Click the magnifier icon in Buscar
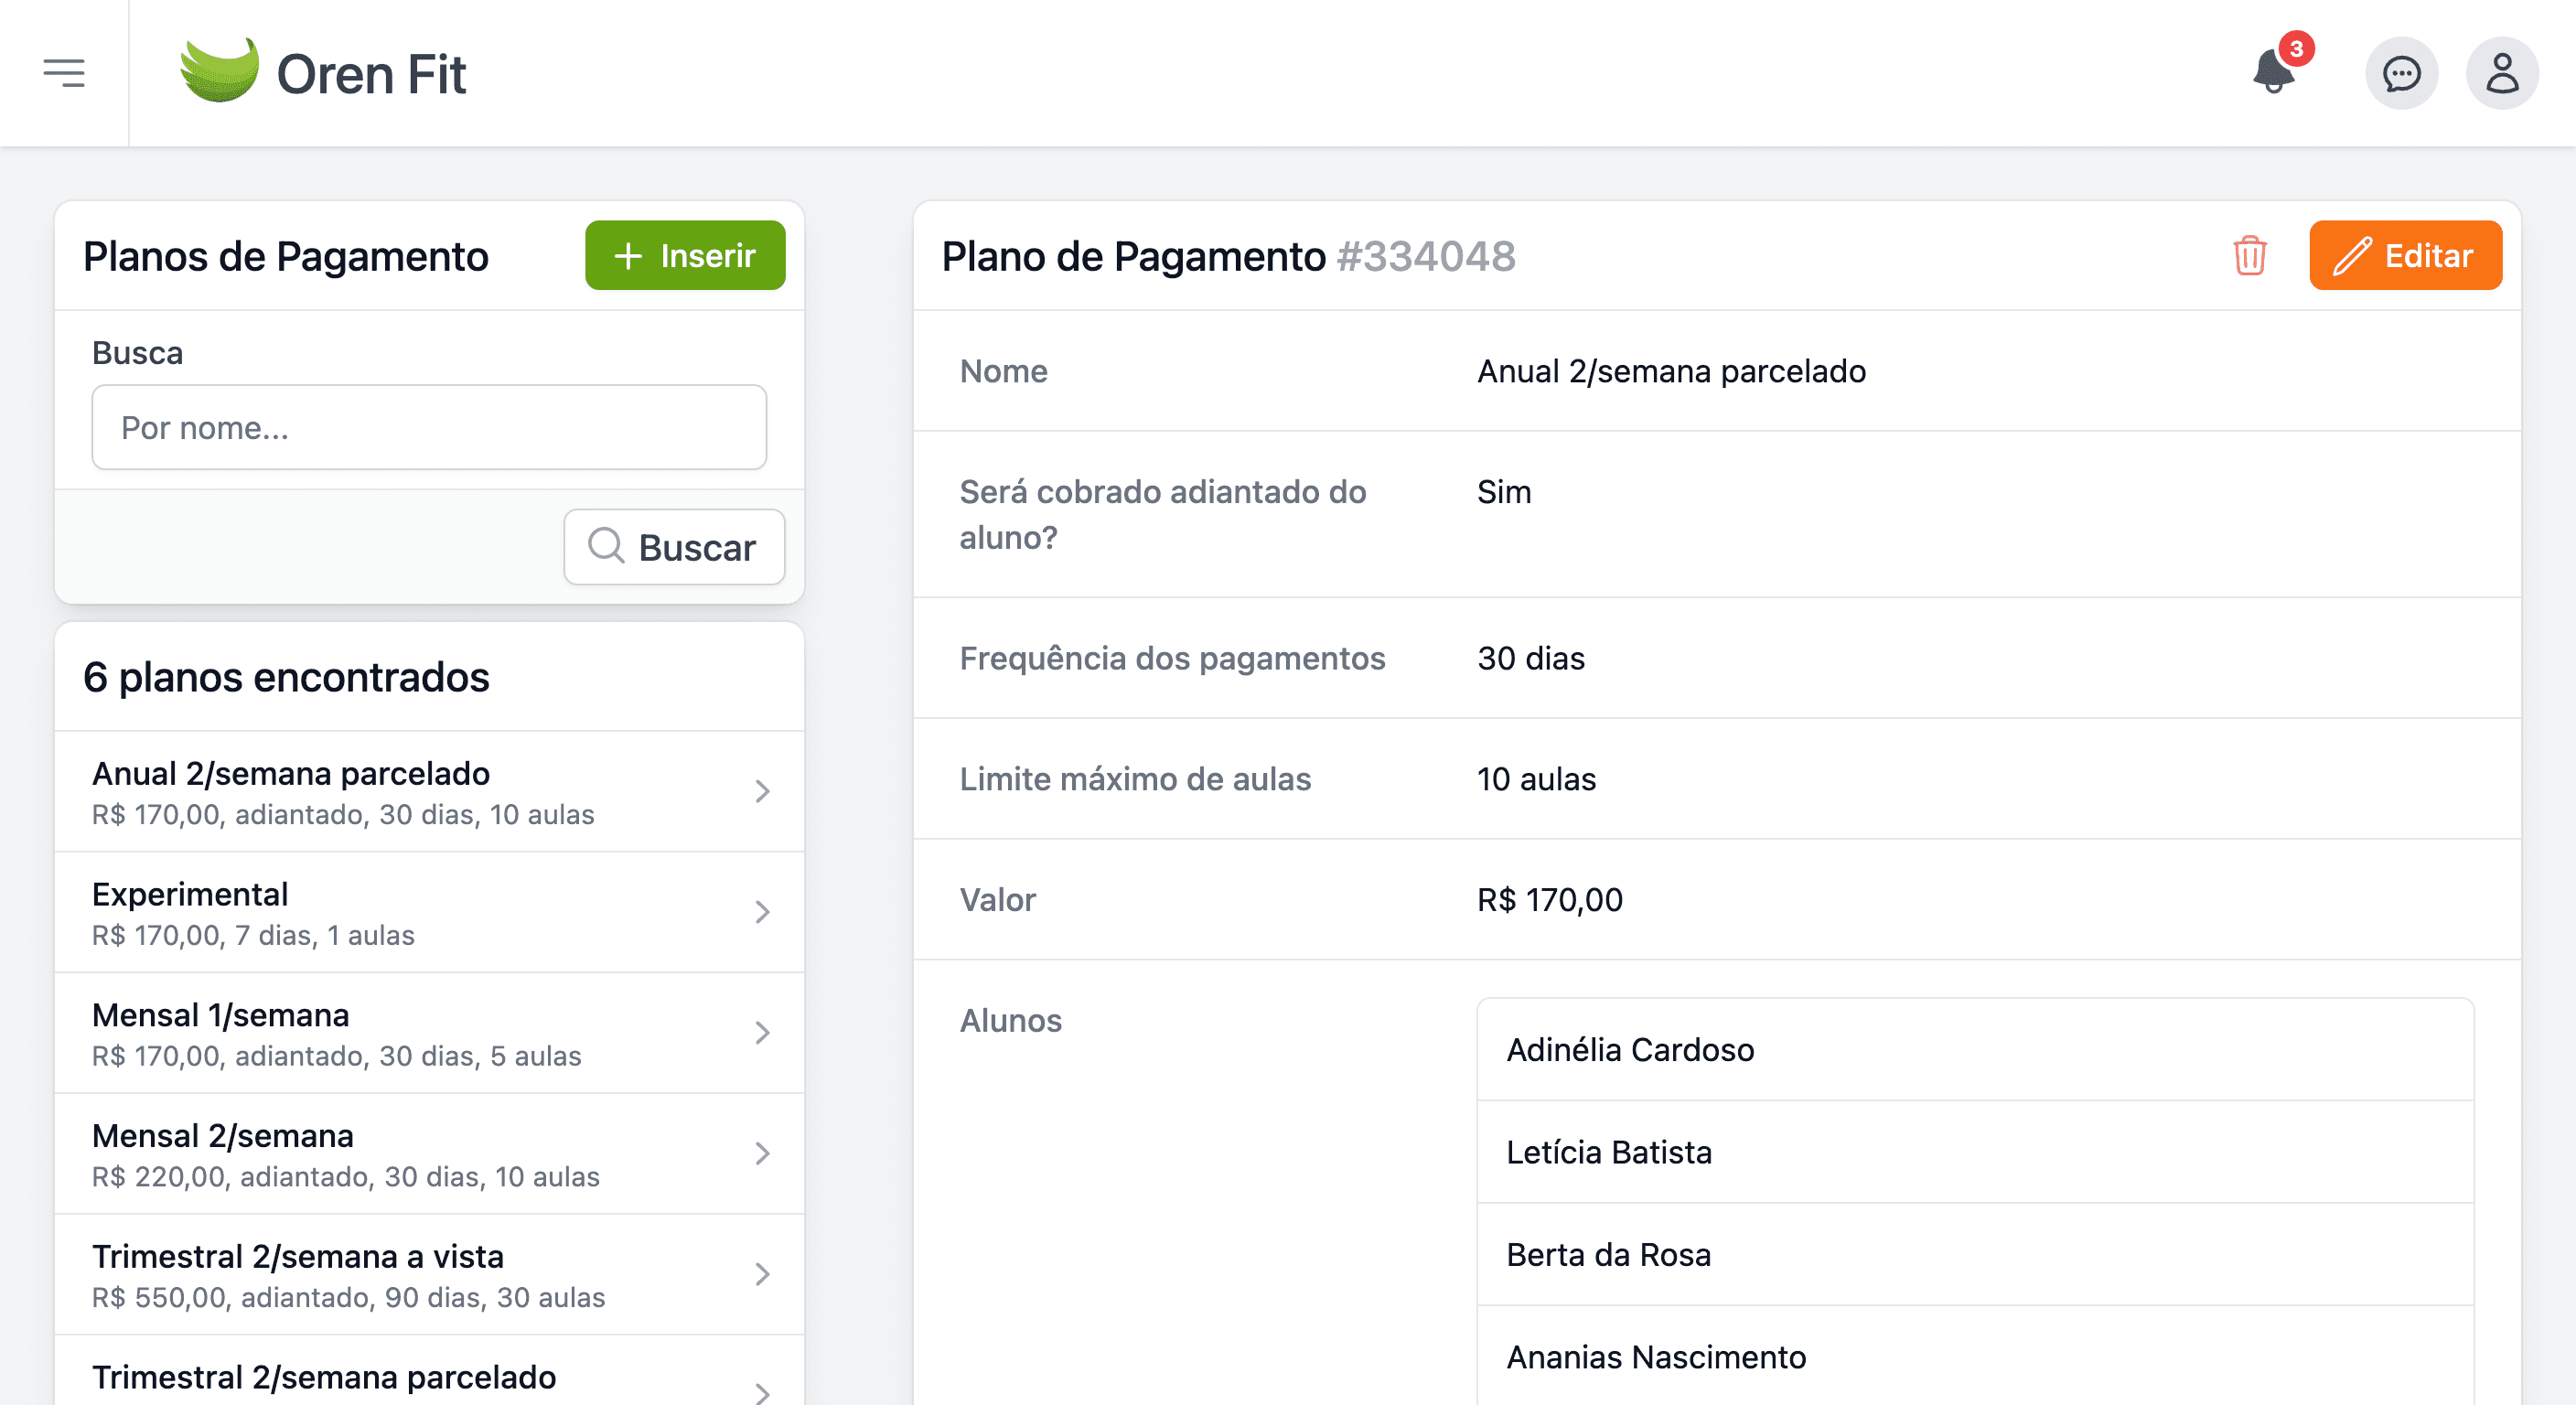Screen dimensions: 2576x1405 click(x=606, y=546)
